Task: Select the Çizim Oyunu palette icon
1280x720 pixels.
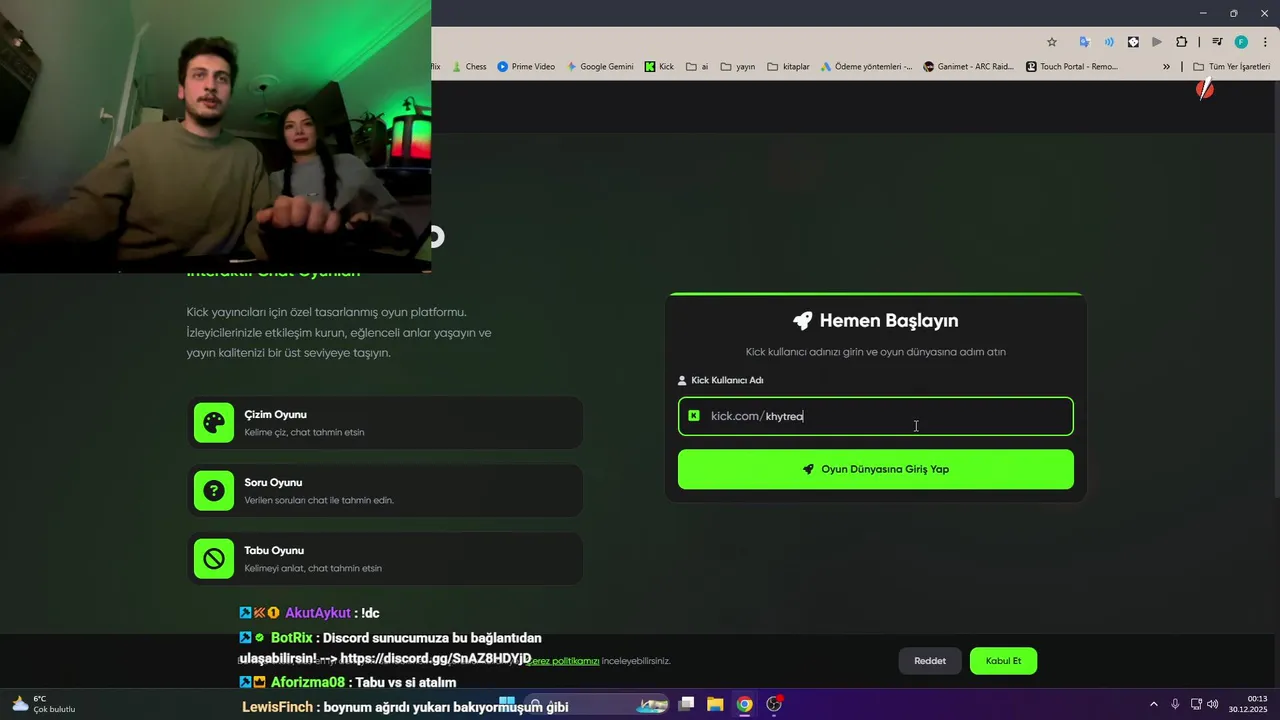Action: [x=214, y=423]
